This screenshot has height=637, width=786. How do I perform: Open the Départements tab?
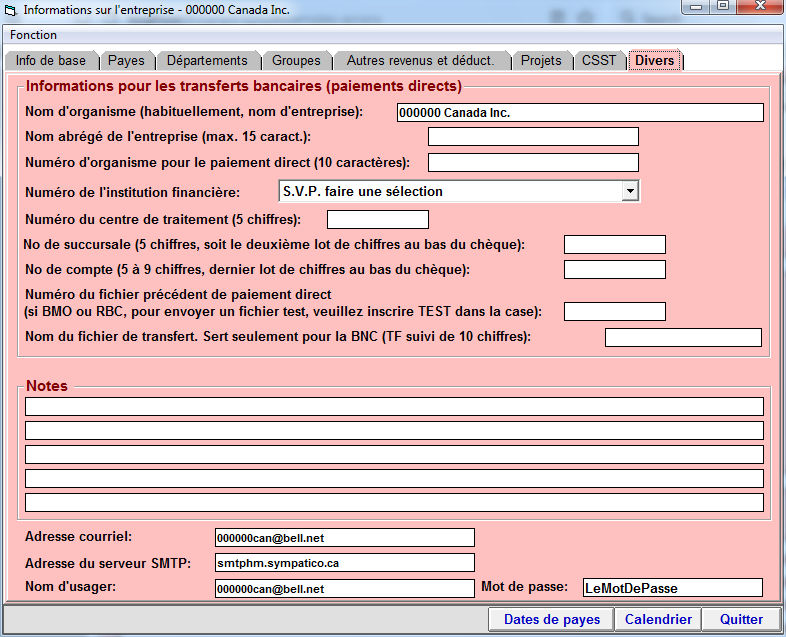[x=207, y=61]
